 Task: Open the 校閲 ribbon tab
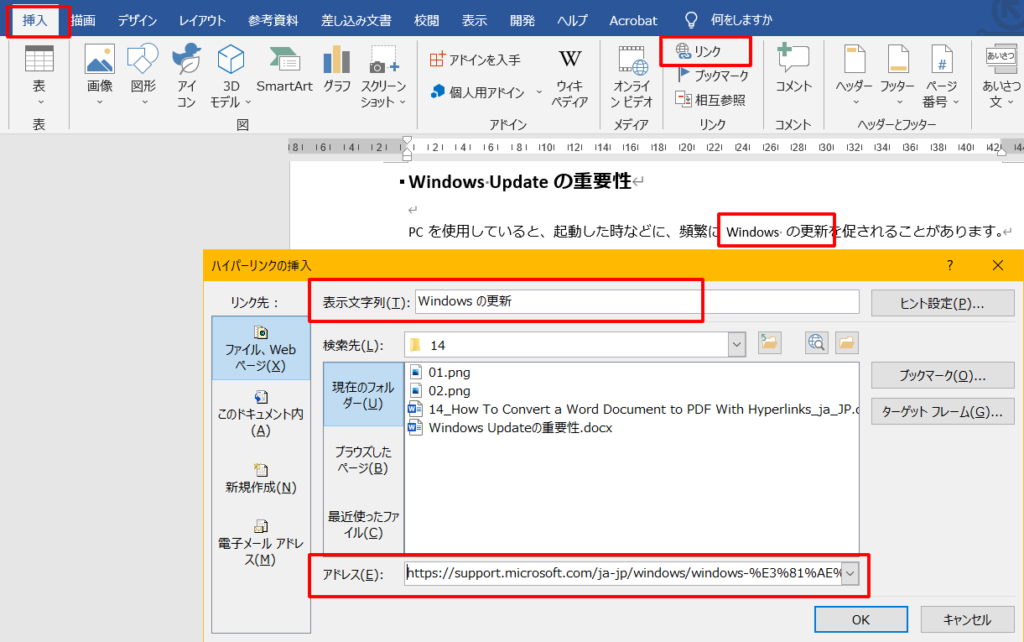tap(426, 20)
